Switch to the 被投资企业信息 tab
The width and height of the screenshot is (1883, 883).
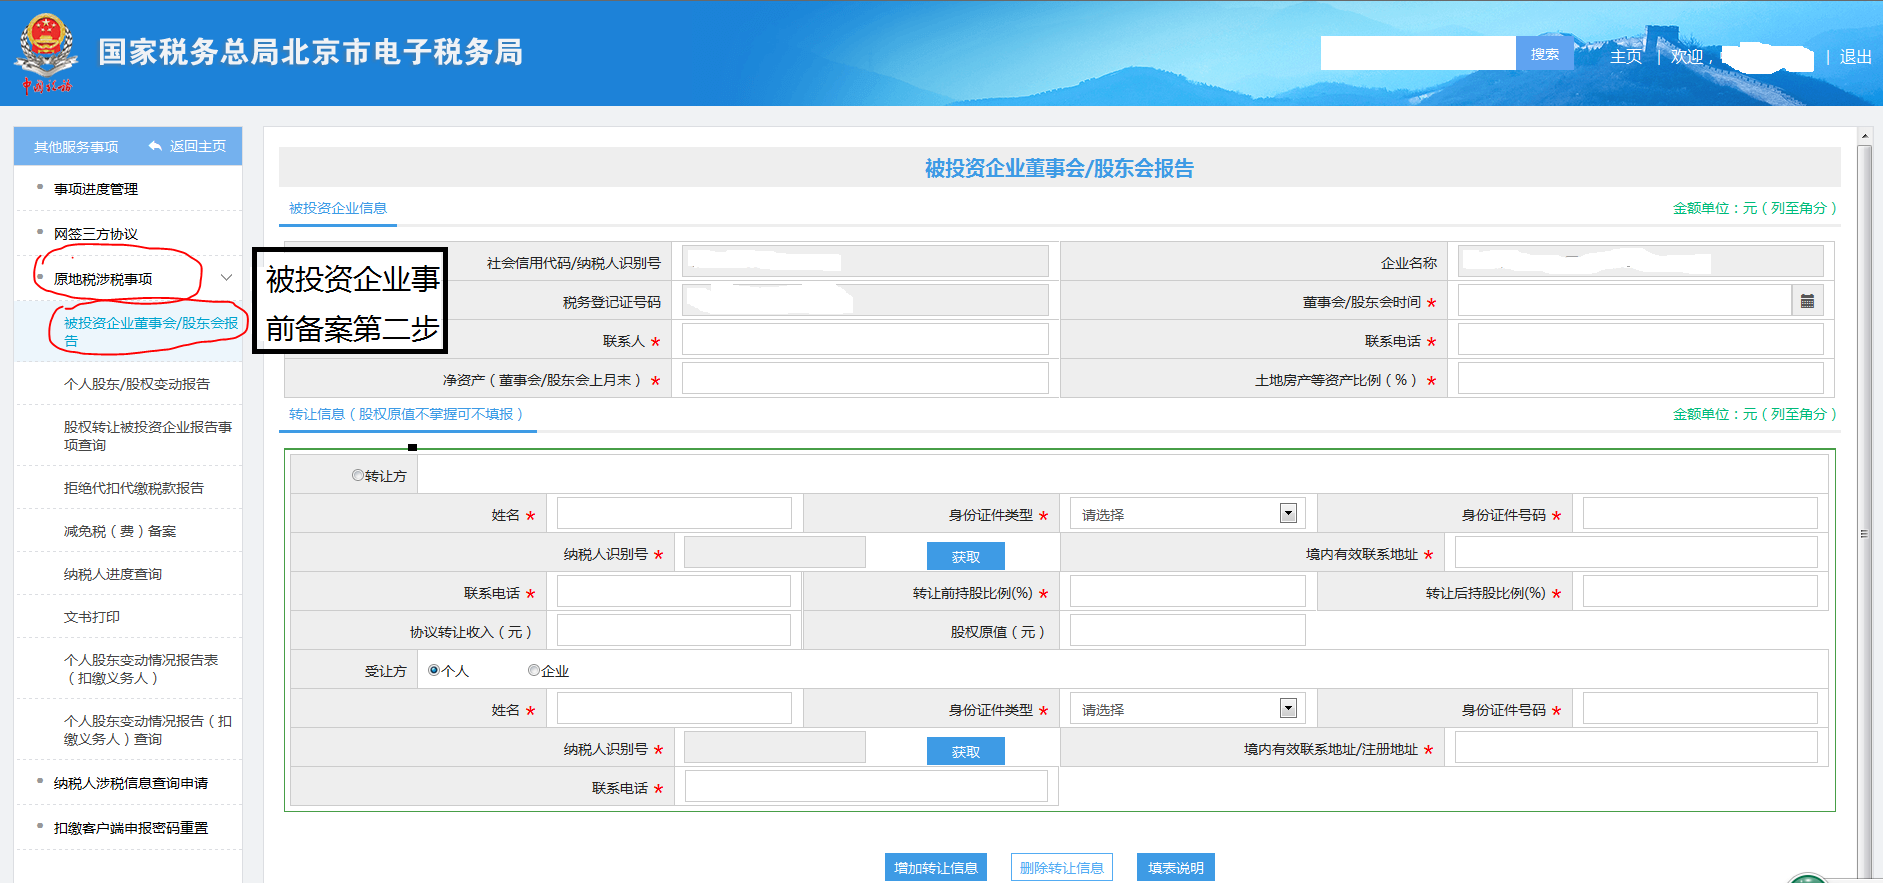click(338, 208)
